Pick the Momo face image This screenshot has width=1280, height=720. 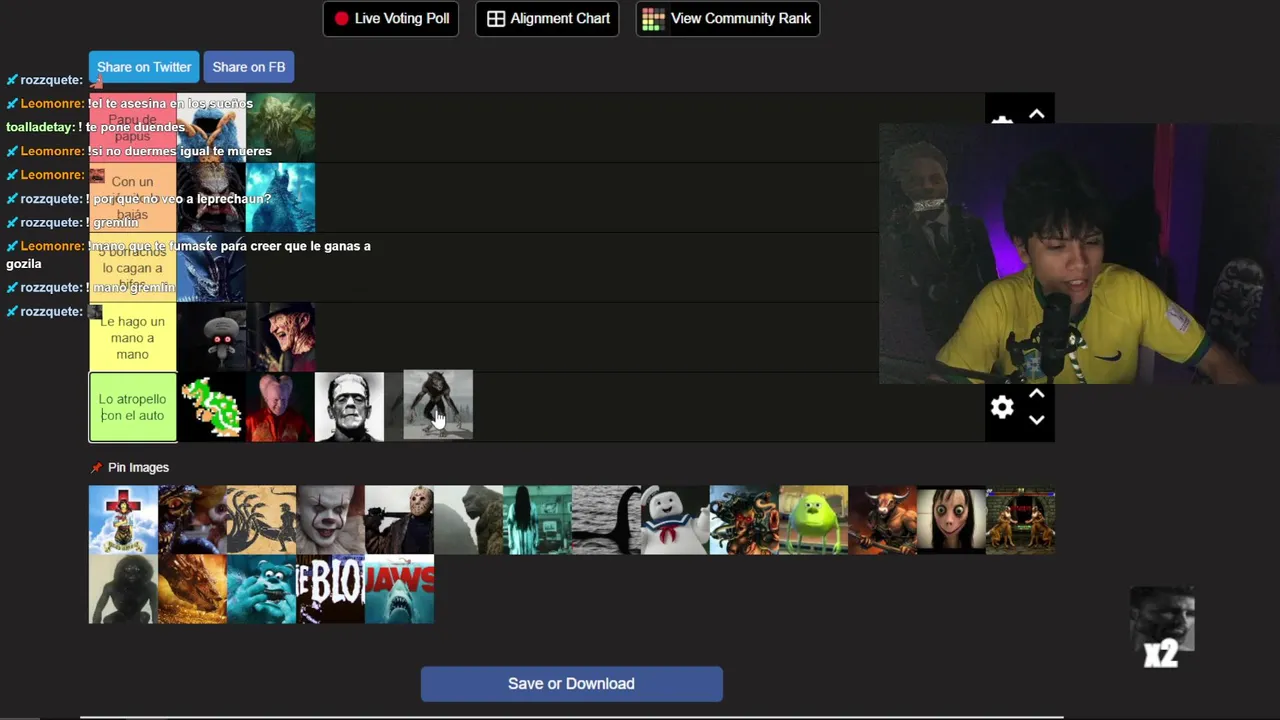[951, 520]
